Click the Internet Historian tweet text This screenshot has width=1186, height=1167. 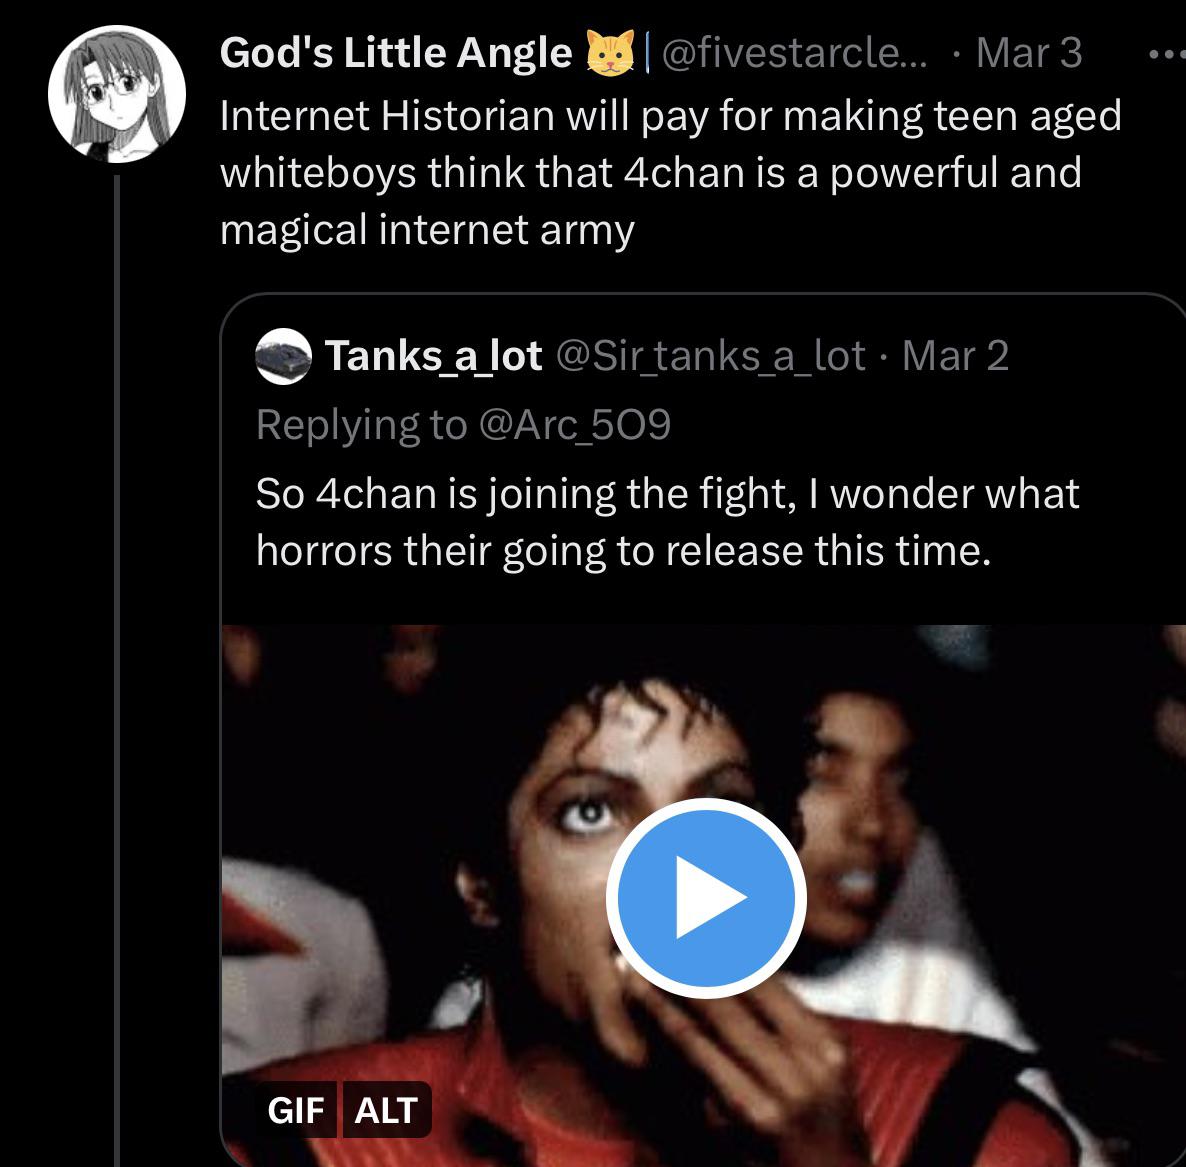pyautogui.click(x=669, y=116)
